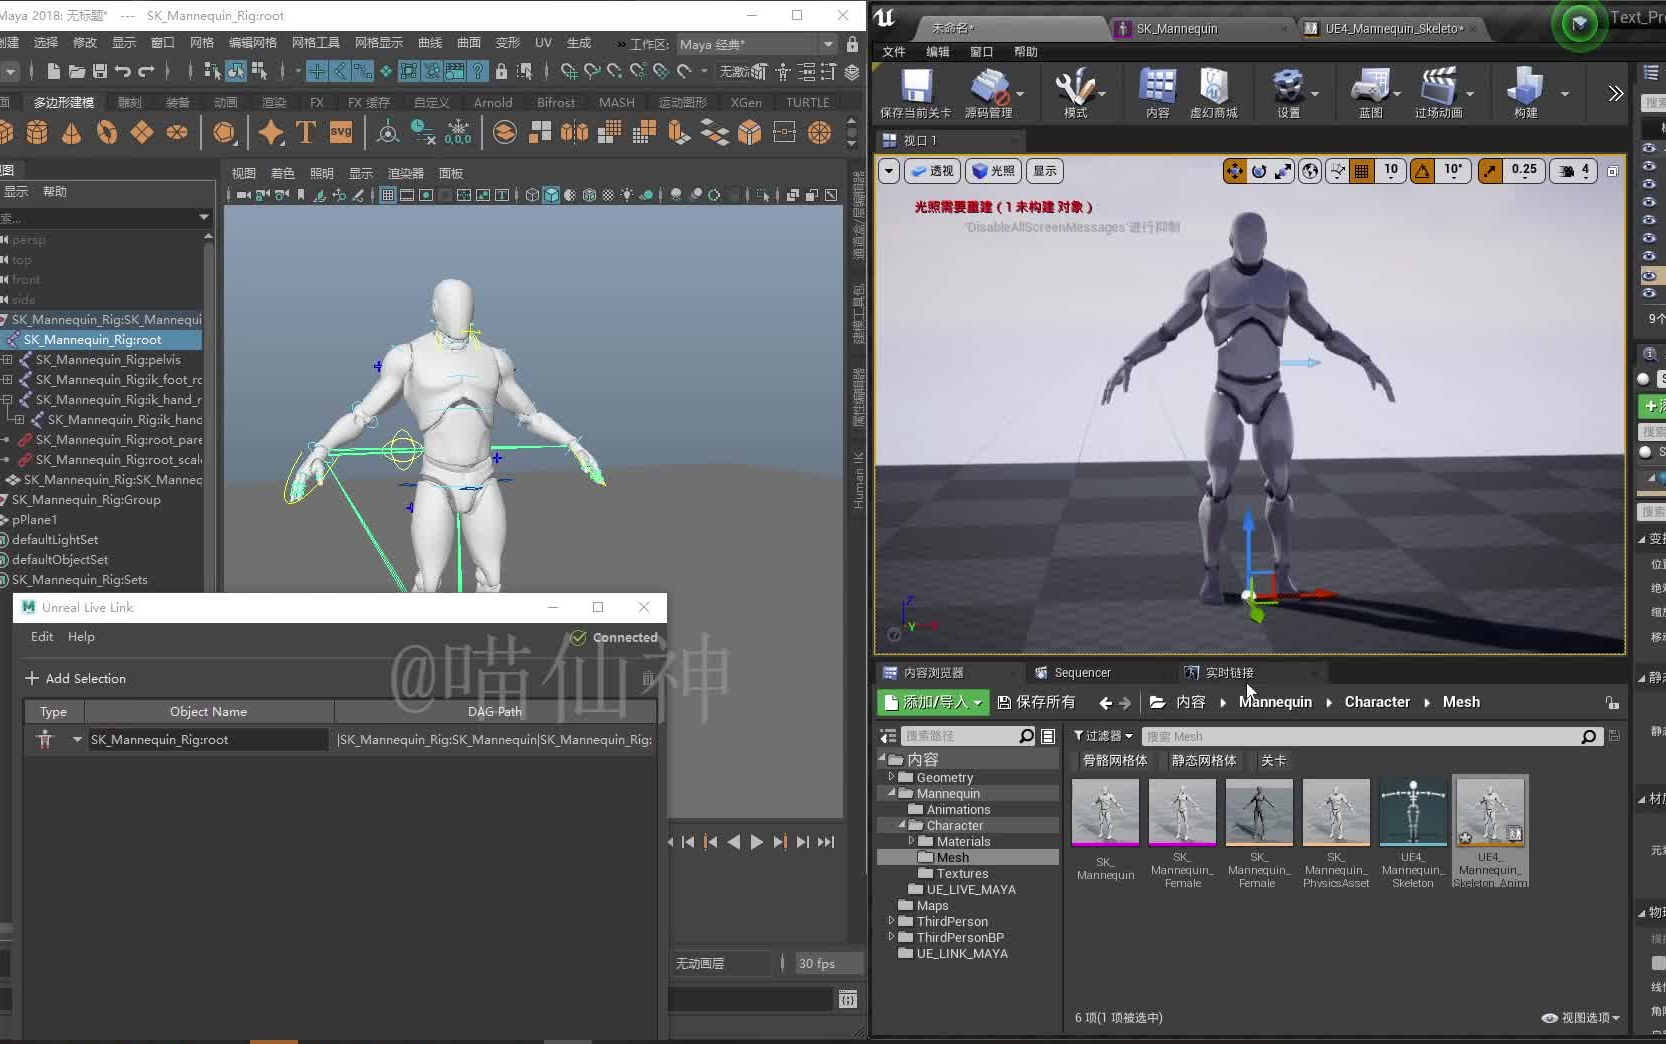
Task: Expand the Geometry folder in content tree
Action: [x=891, y=777]
